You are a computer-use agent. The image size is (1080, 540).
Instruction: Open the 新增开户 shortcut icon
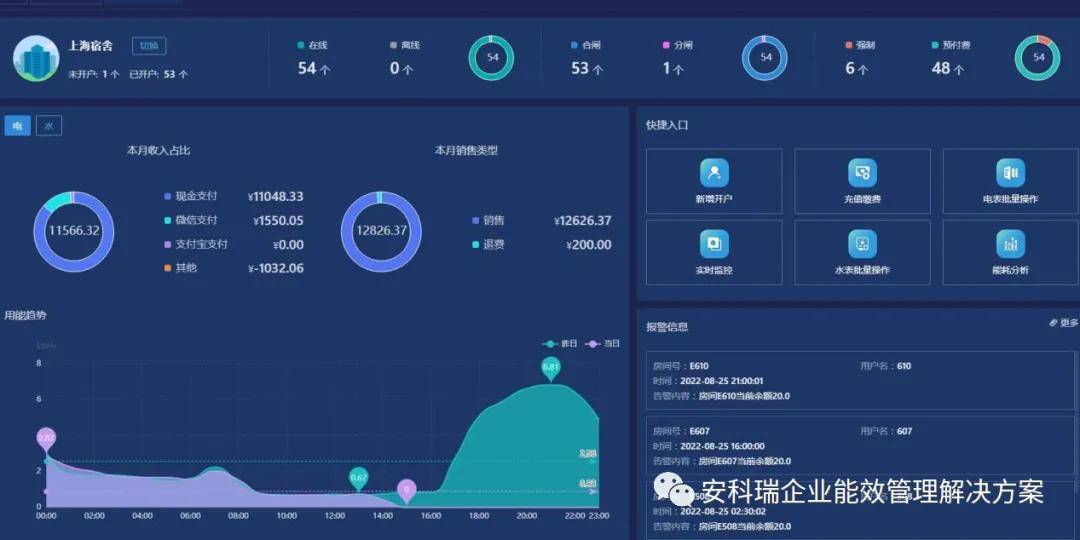[714, 173]
